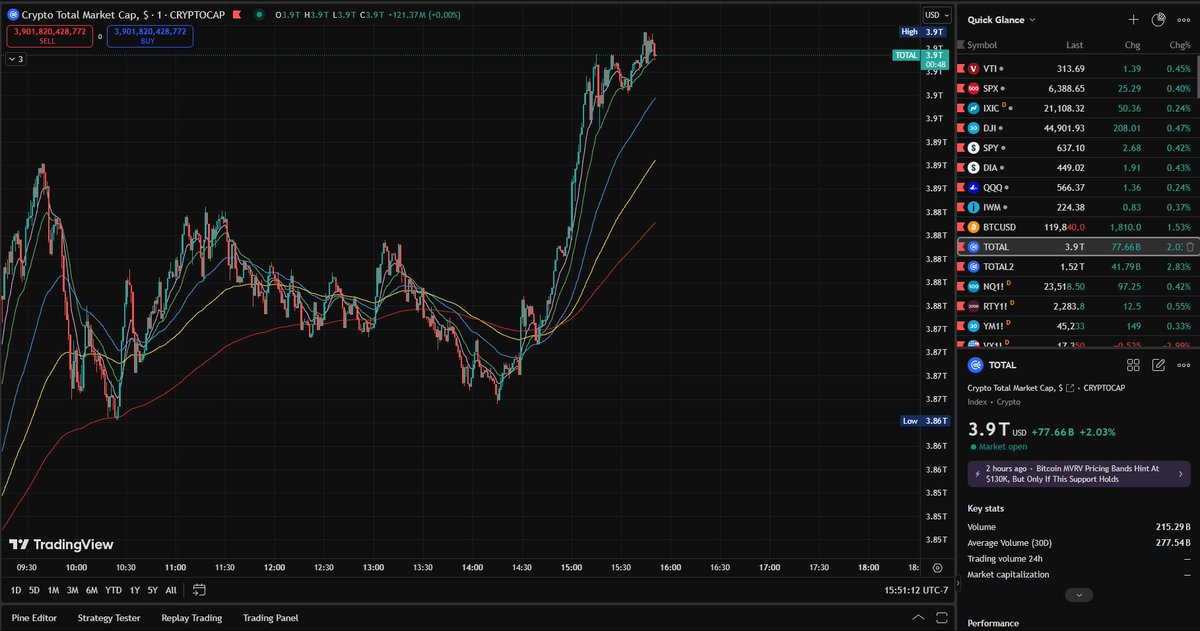Image resolution: width=1200 pixels, height=631 pixels.
Task: Open the Trading Panel tab
Action: (271, 618)
